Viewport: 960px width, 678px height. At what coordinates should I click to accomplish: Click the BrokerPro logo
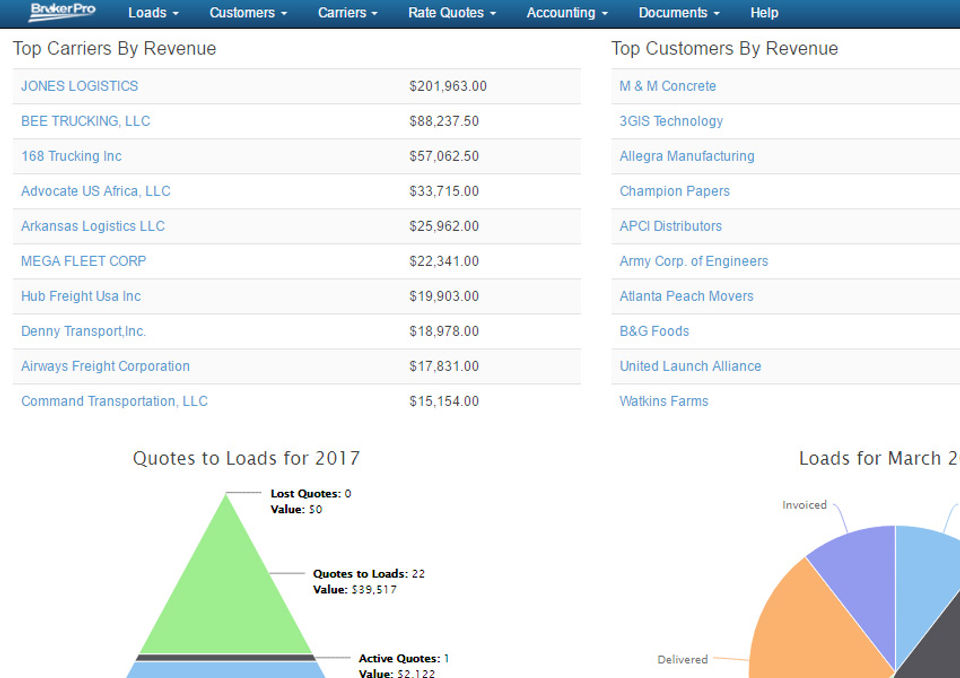(62, 12)
